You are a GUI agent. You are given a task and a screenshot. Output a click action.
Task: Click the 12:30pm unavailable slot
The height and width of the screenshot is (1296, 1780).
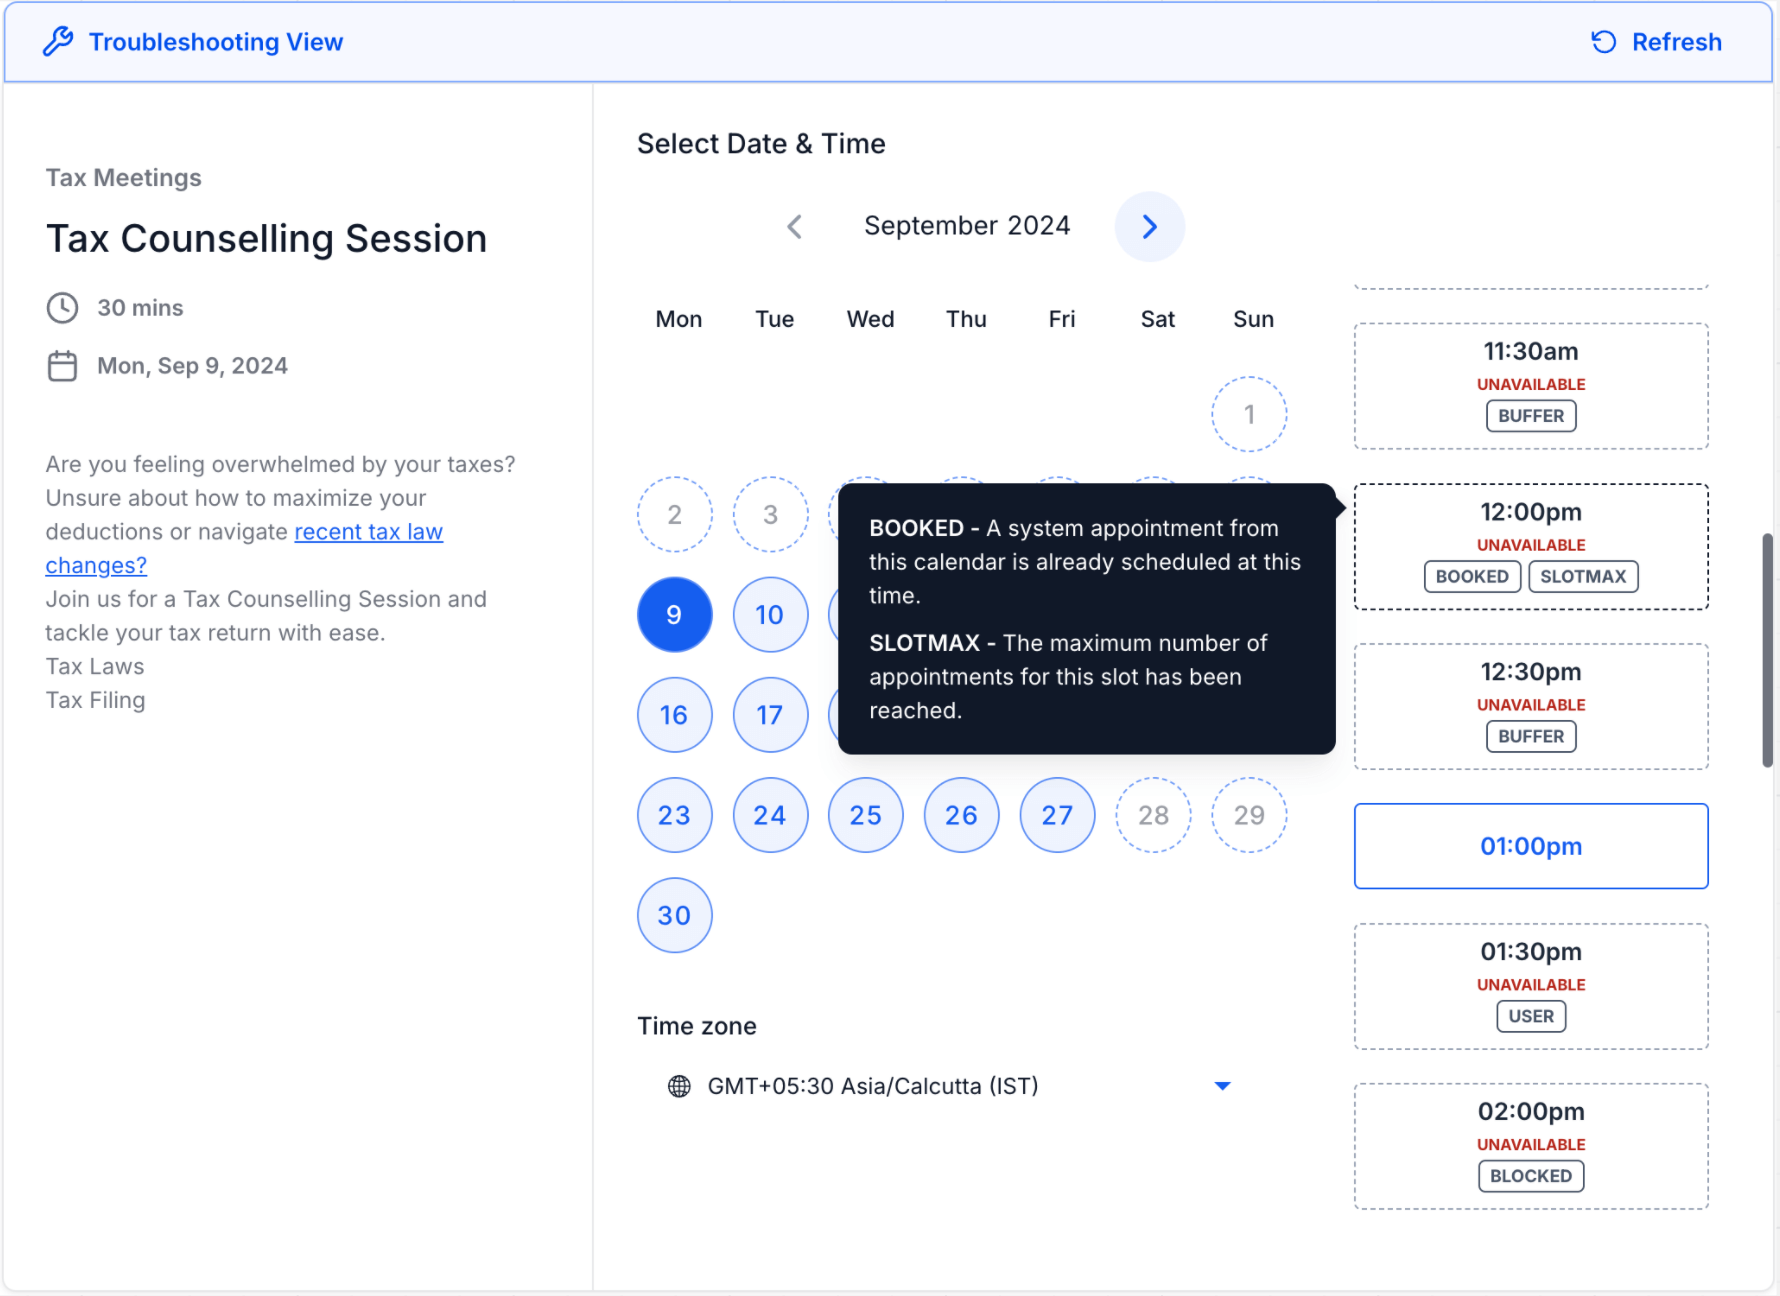click(1531, 706)
